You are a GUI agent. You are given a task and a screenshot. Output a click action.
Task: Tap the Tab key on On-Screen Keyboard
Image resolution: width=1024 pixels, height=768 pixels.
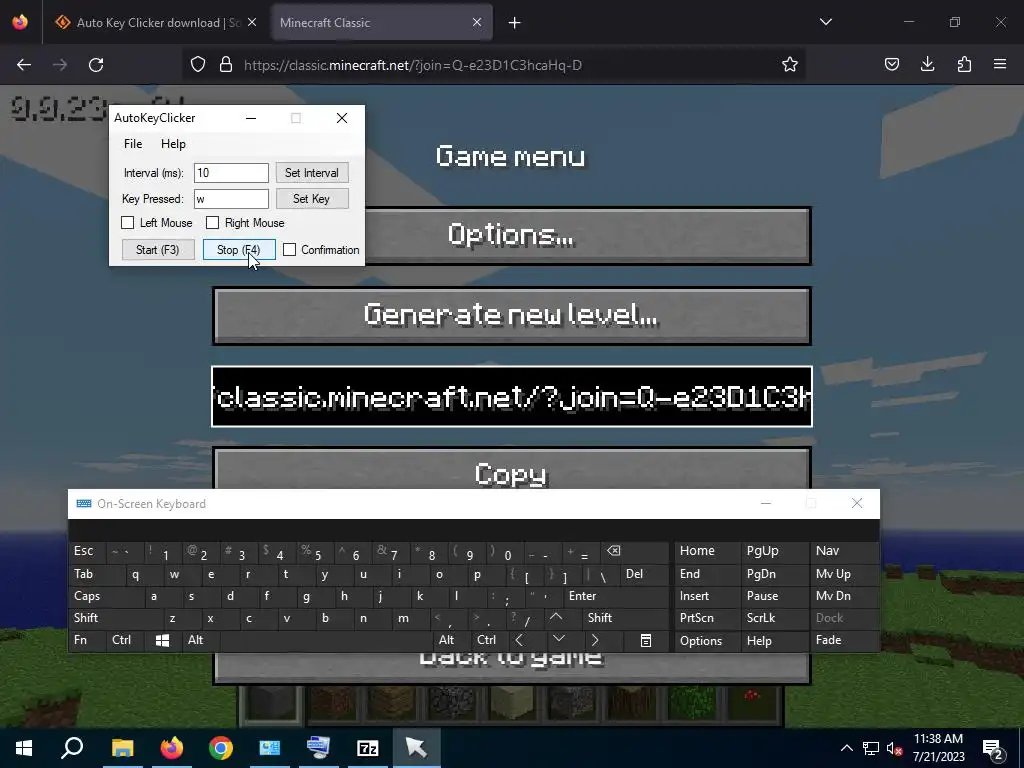pos(96,575)
